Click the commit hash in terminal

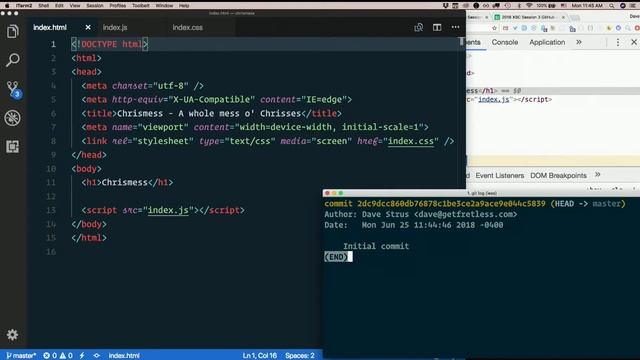(451, 204)
